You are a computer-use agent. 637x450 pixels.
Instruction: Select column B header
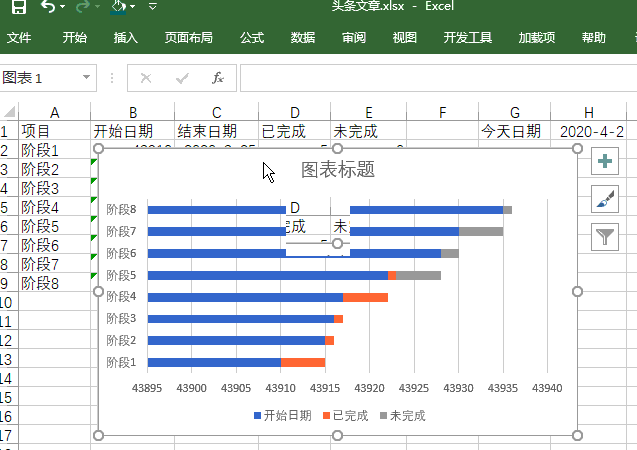pos(133,112)
